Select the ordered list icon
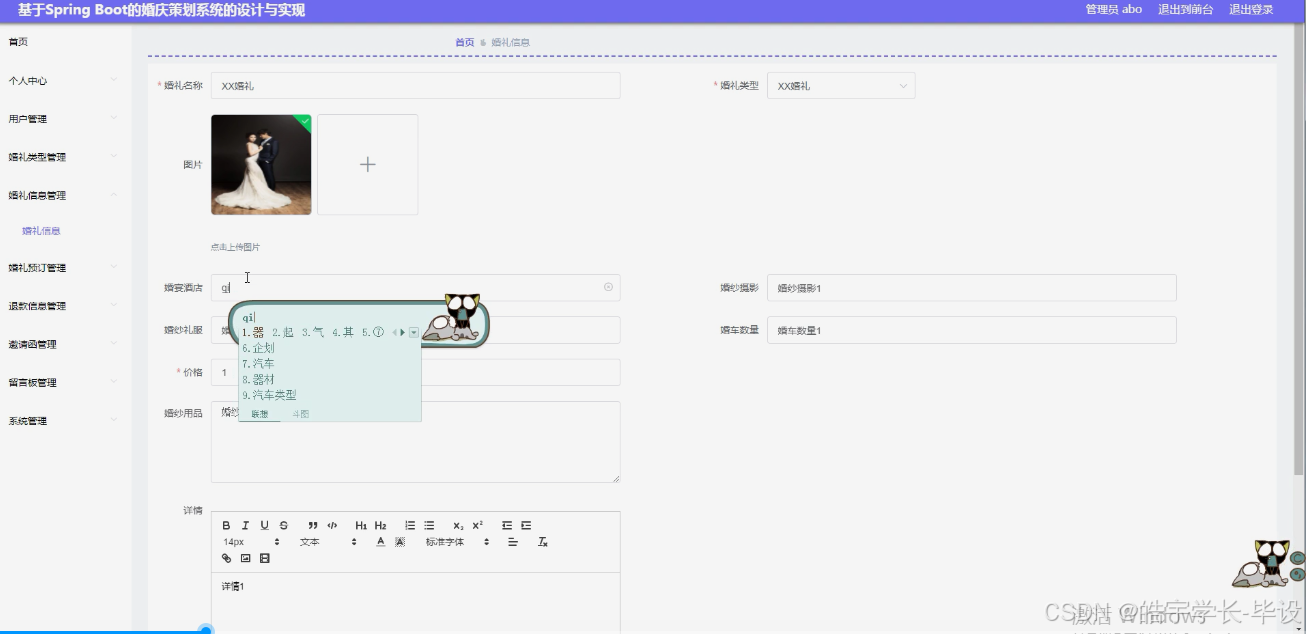1306x634 pixels. (x=410, y=524)
